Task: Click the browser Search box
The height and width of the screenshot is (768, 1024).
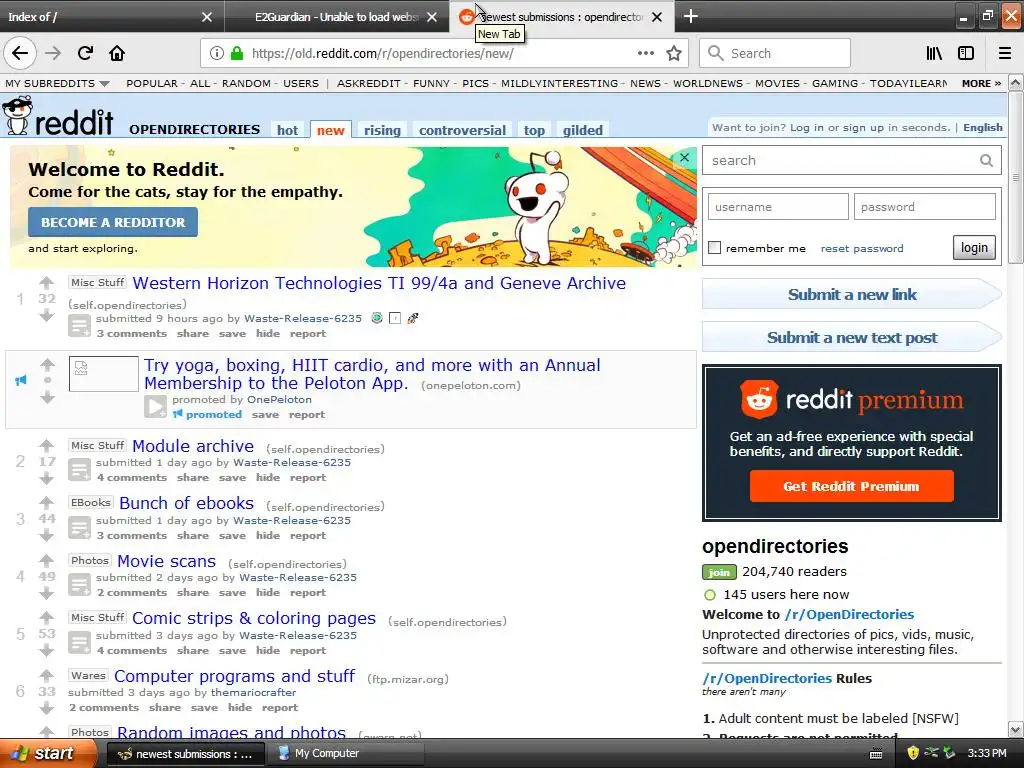Action: point(775,53)
